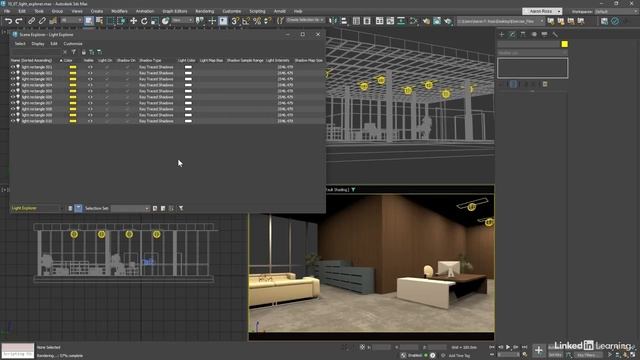The image size is (640, 360).
Task: Click the Select and Place tool icon
Action: [x=165, y=21]
